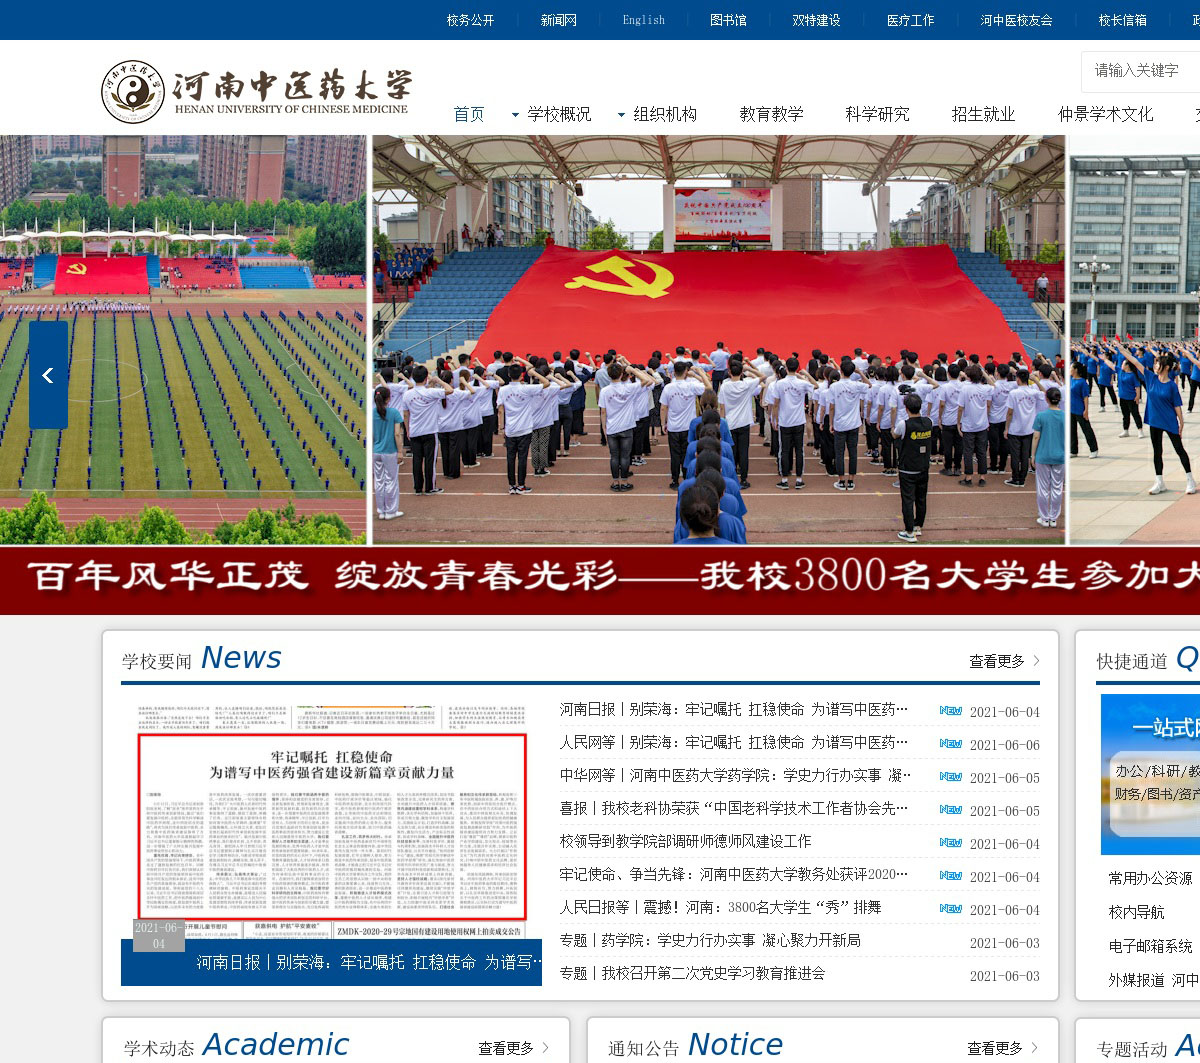Image resolution: width=1200 pixels, height=1063 pixels.
Task: Switch to the English site
Action: [x=643, y=20]
